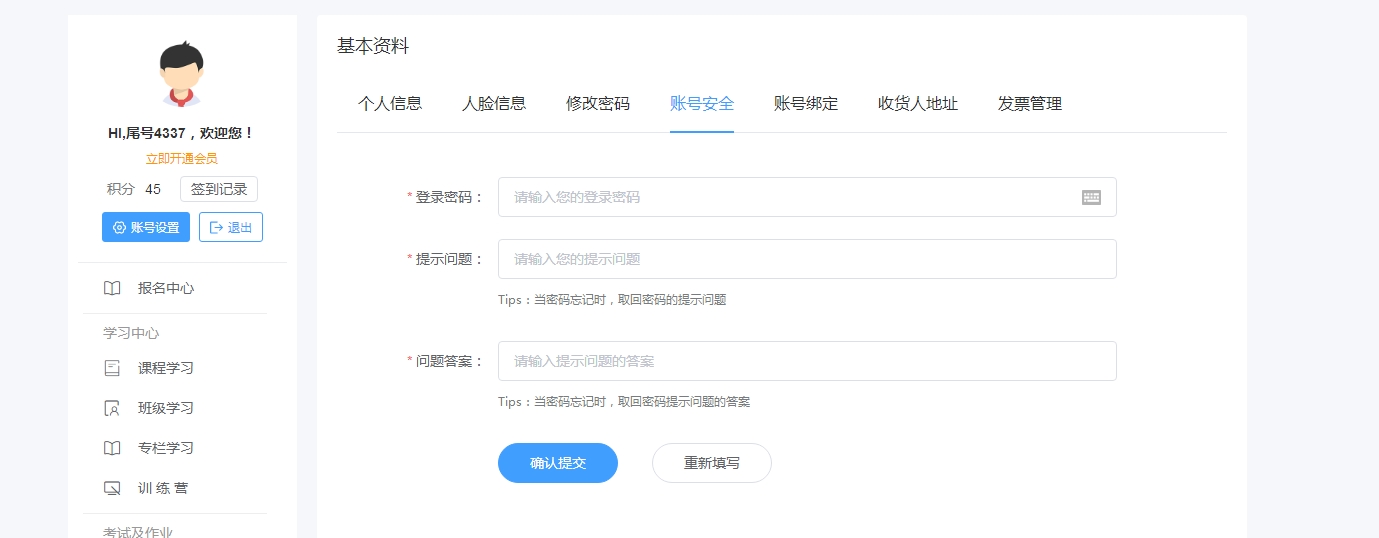
Task: Click the icon beside 班级学习
Action: tap(112, 408)
